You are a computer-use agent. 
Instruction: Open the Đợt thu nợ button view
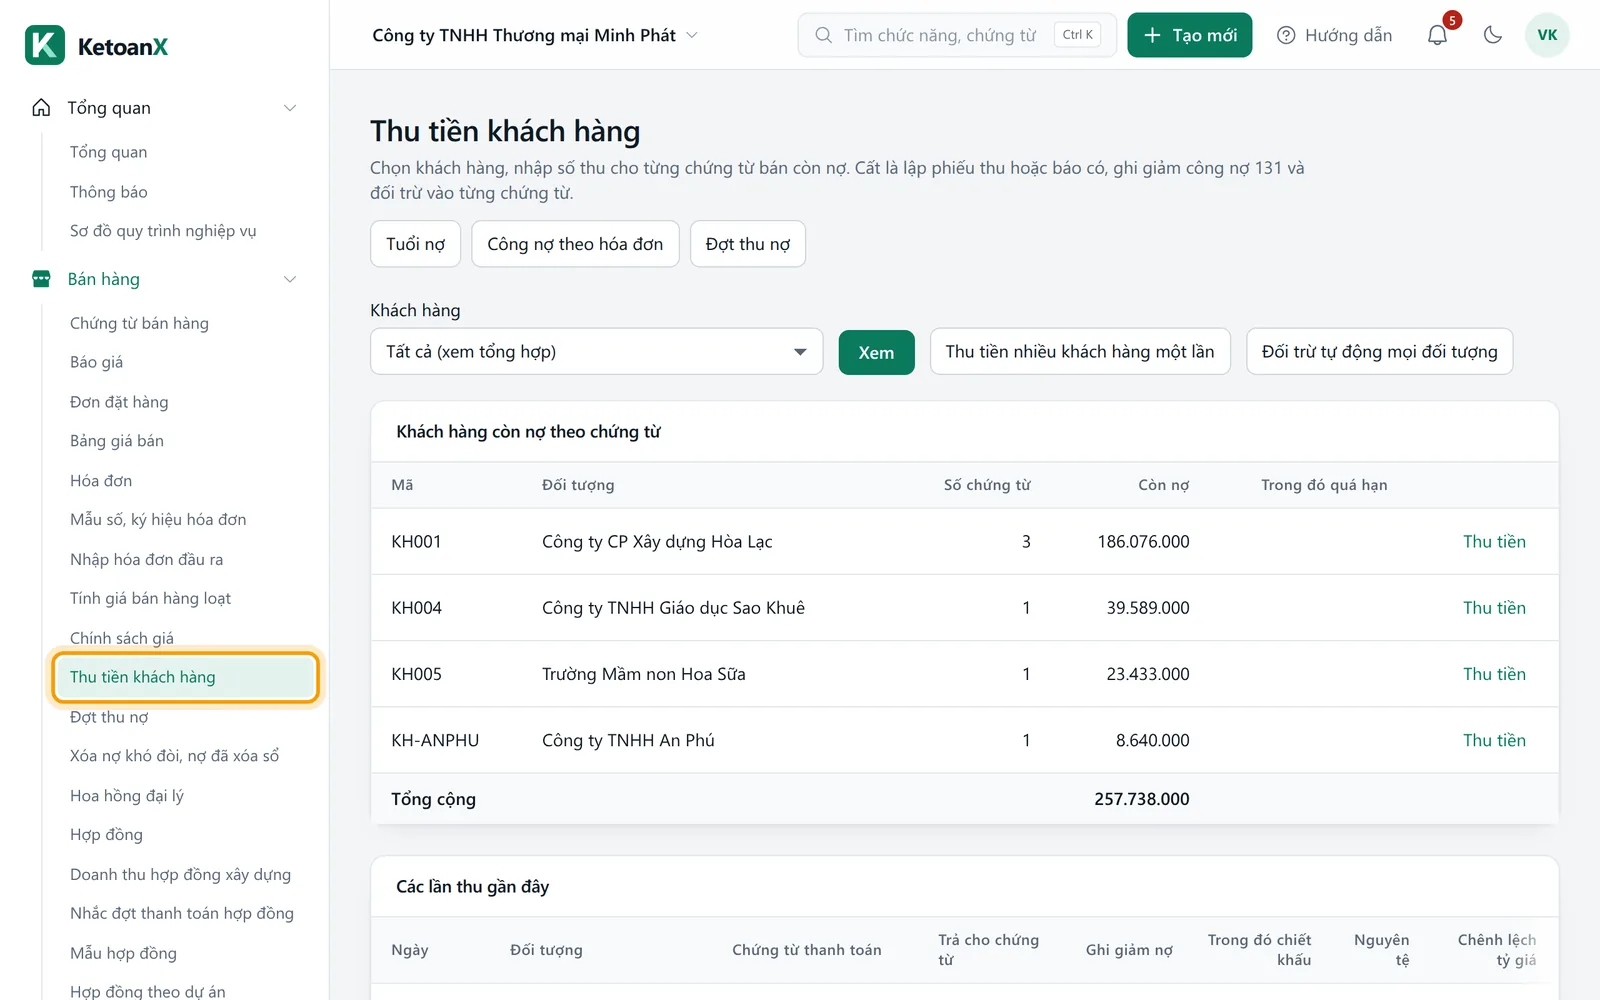[x=748, y=244]
